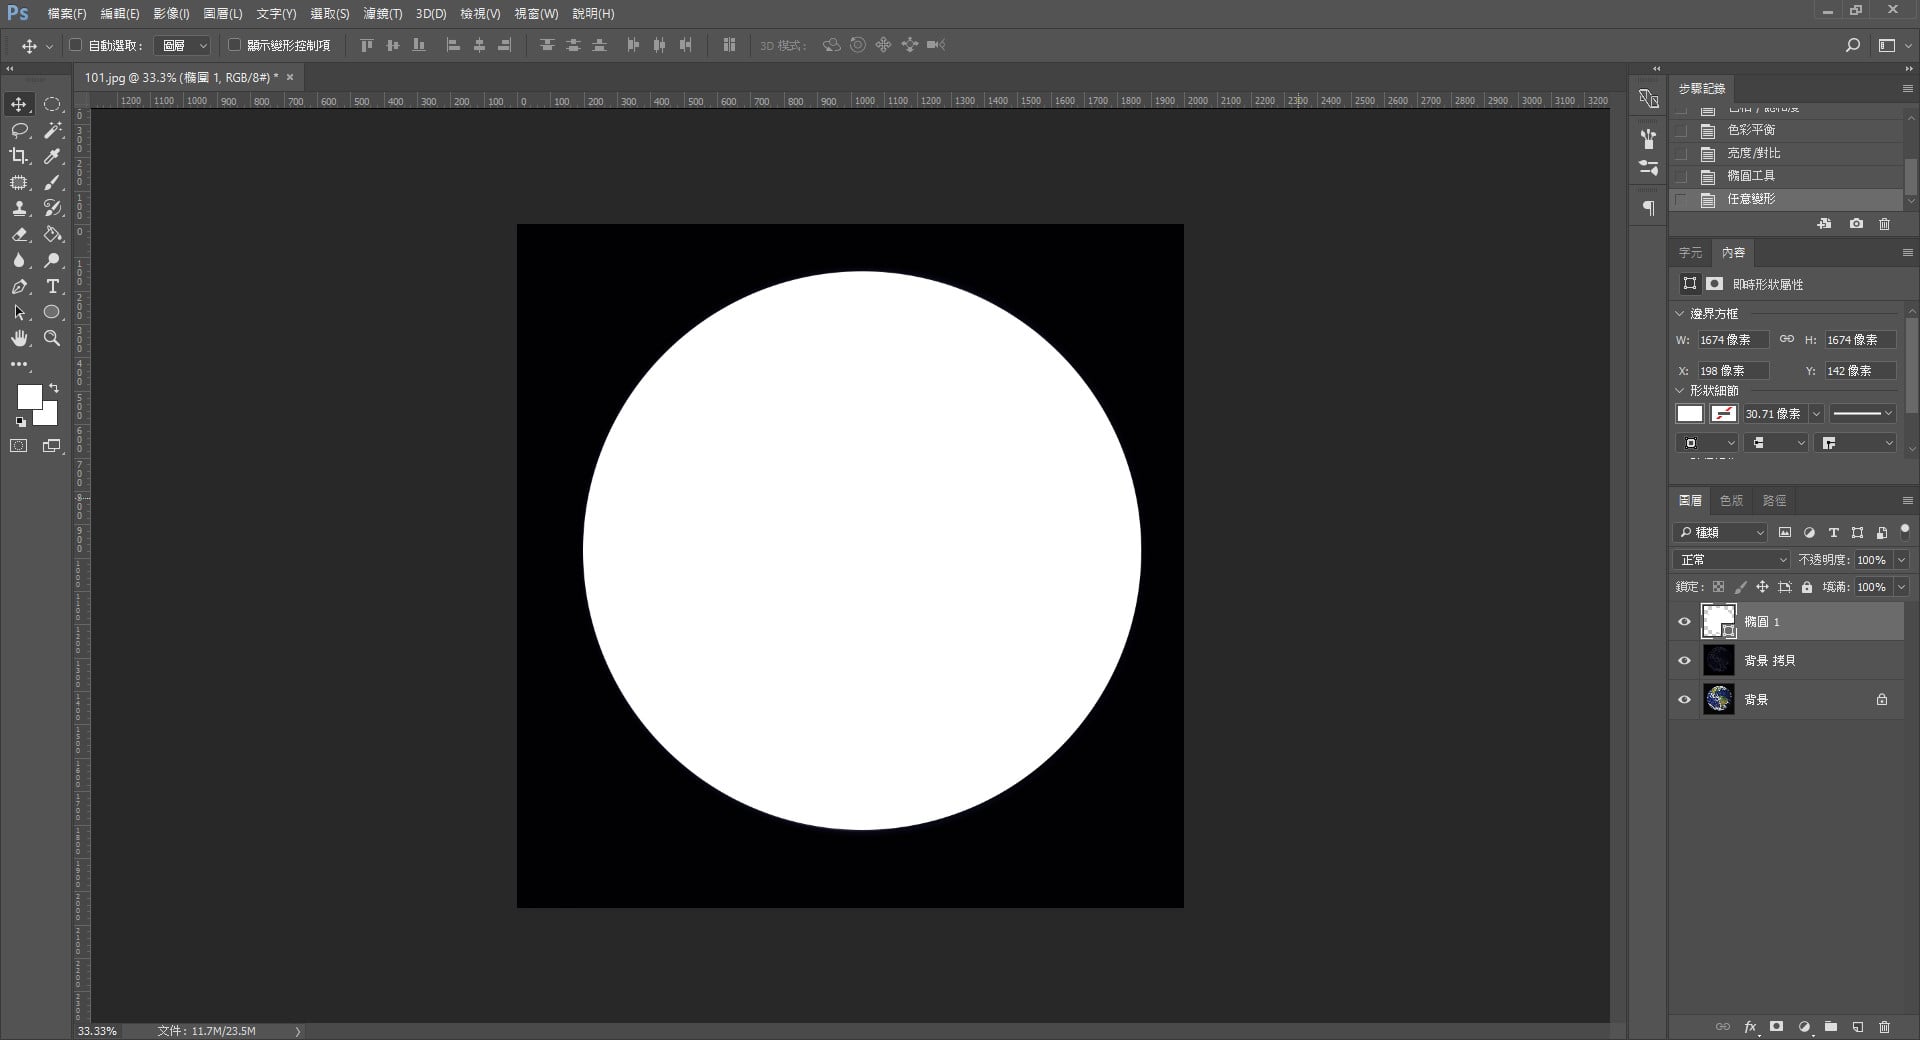Hide the 橢圓 1 layer
The height and width of the screenshot is (1040, 1920).
click(x=1684, y=622)
